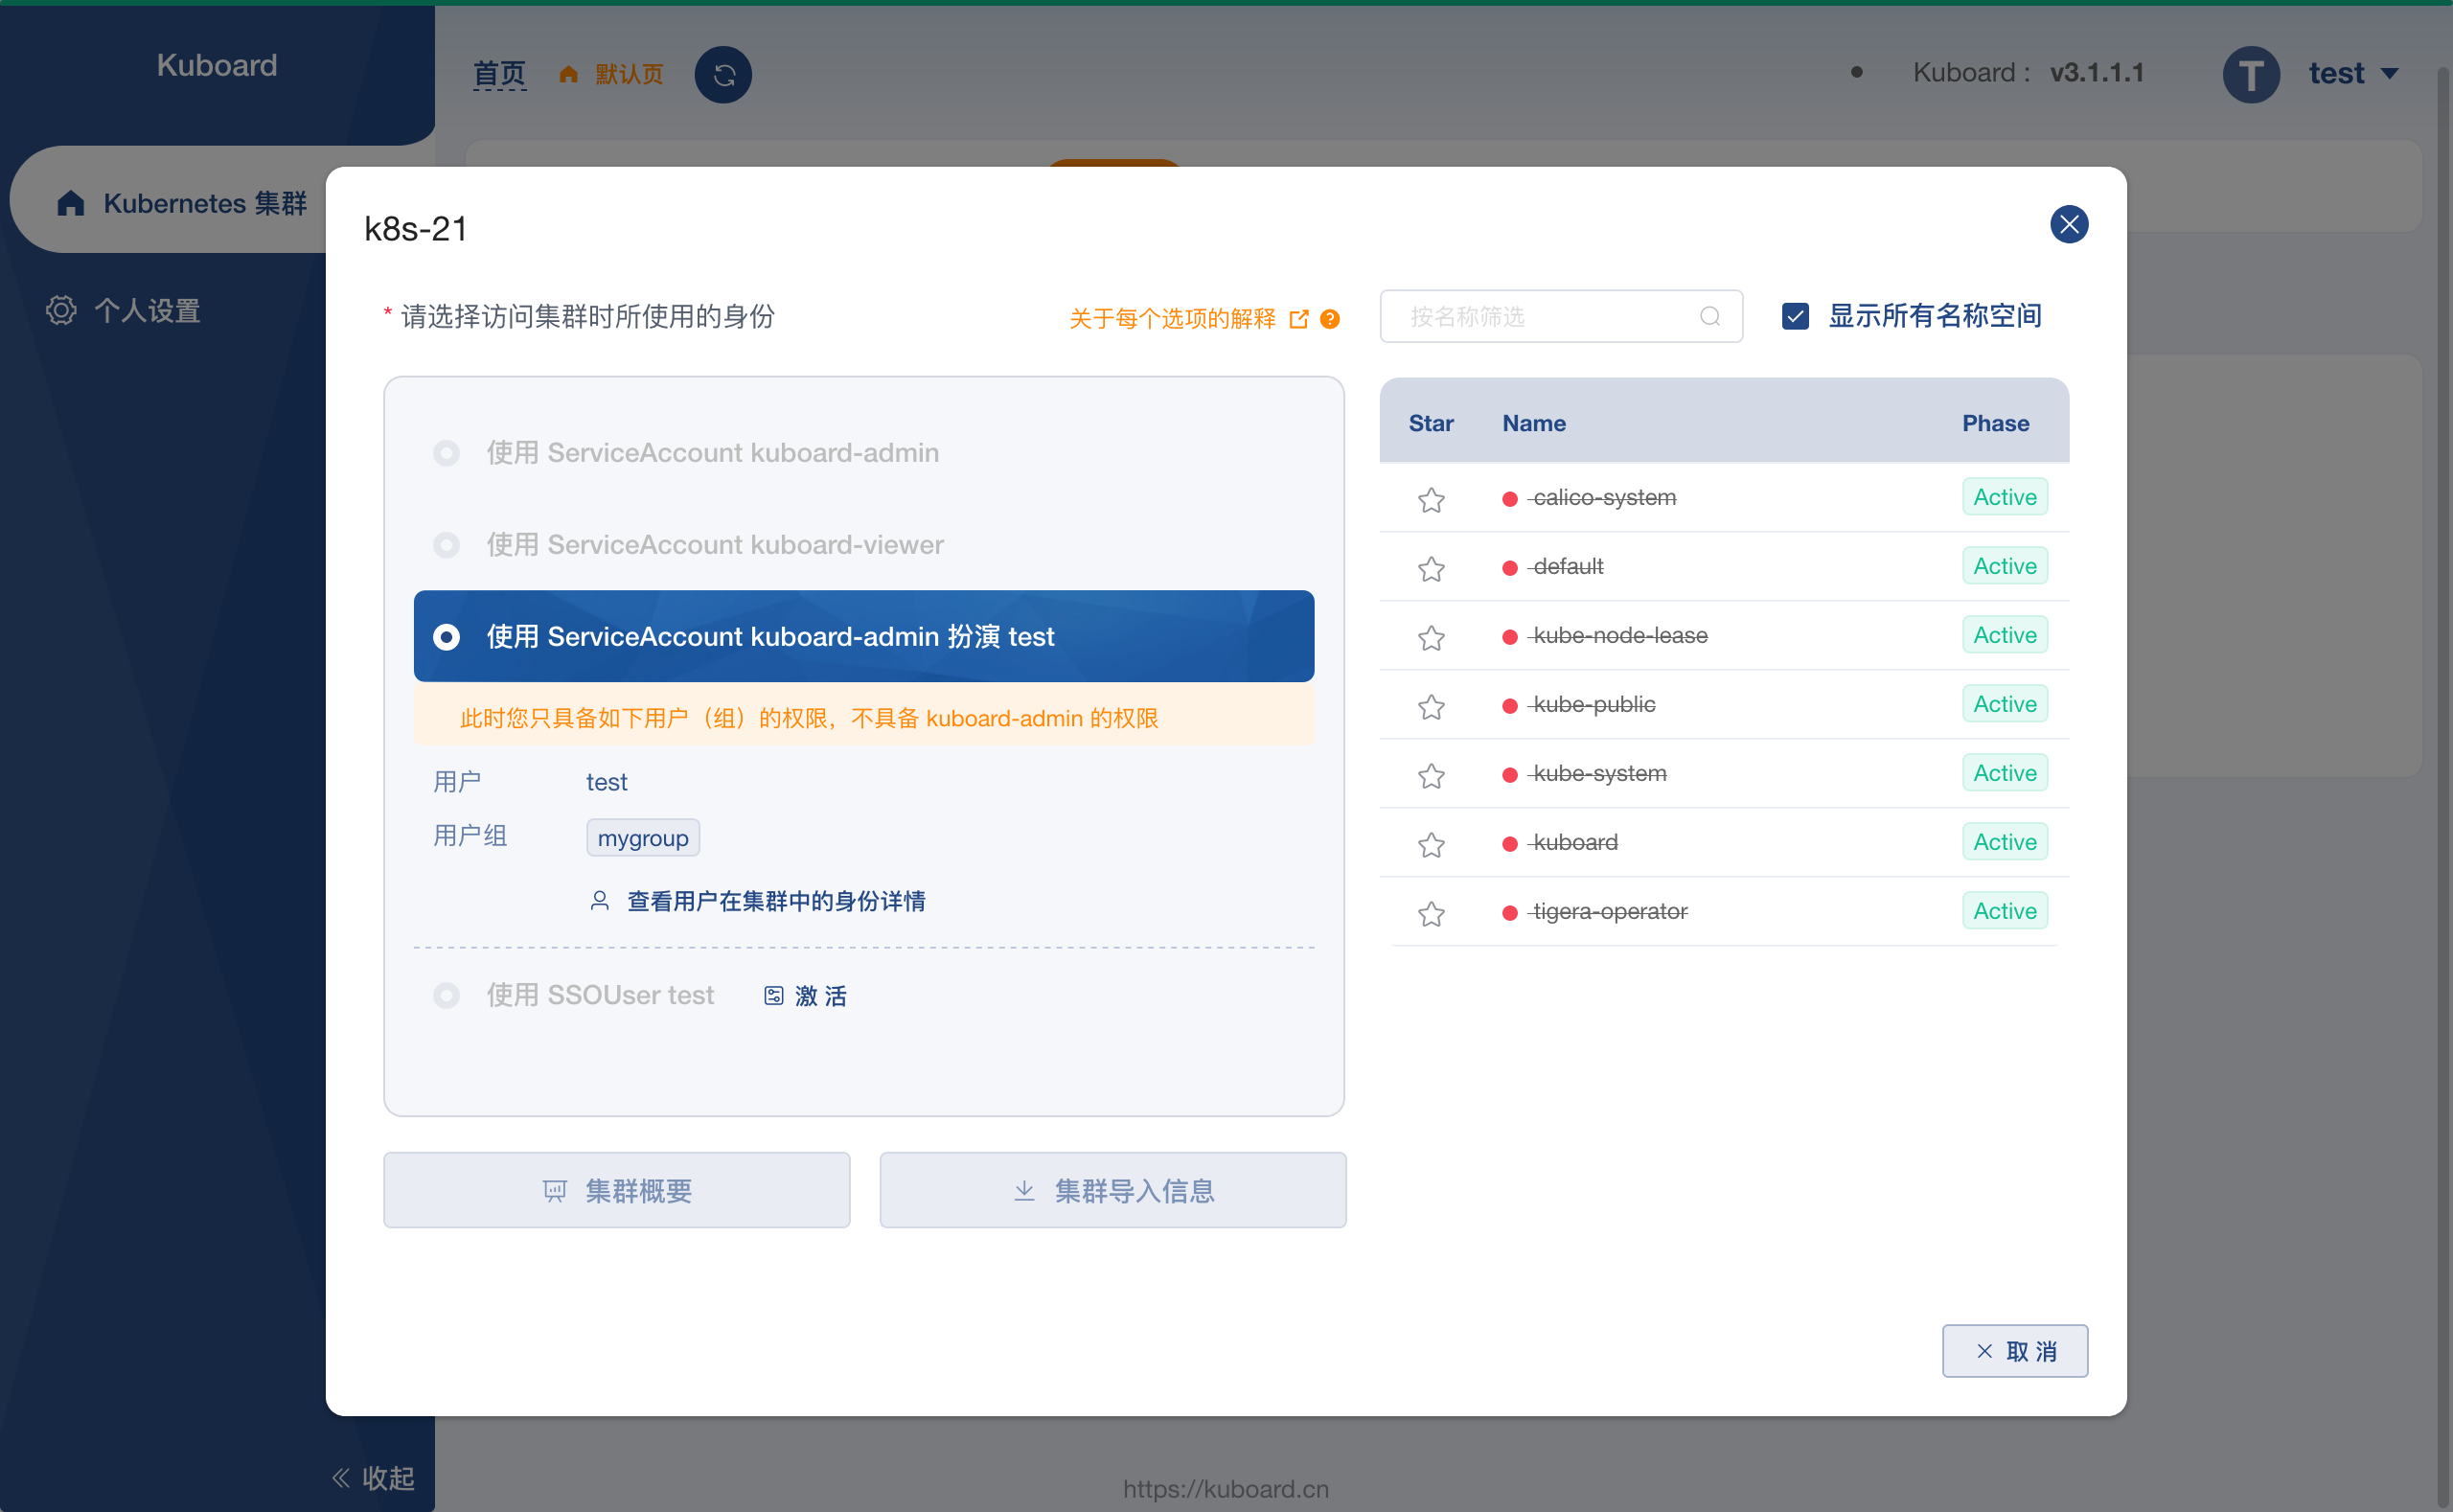
Task: Click 集群导入信息 button
Action: [x=1112, y=1191]
